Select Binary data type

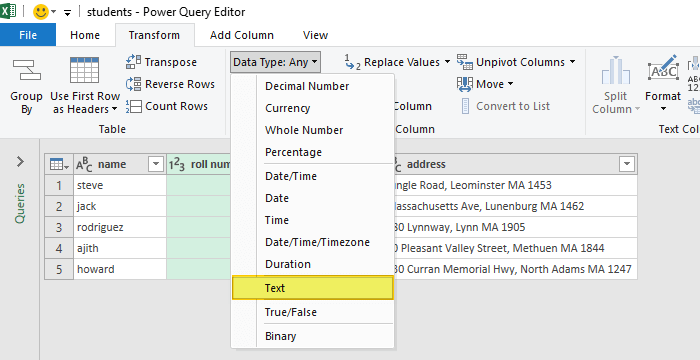click(312, 336)
